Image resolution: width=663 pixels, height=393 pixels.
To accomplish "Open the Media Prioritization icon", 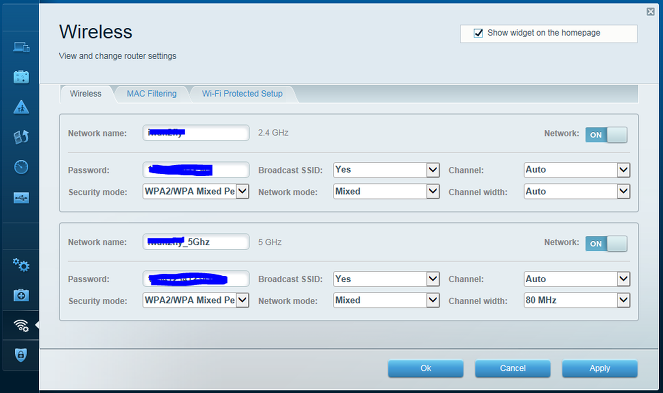I will (x=21, y=137).
